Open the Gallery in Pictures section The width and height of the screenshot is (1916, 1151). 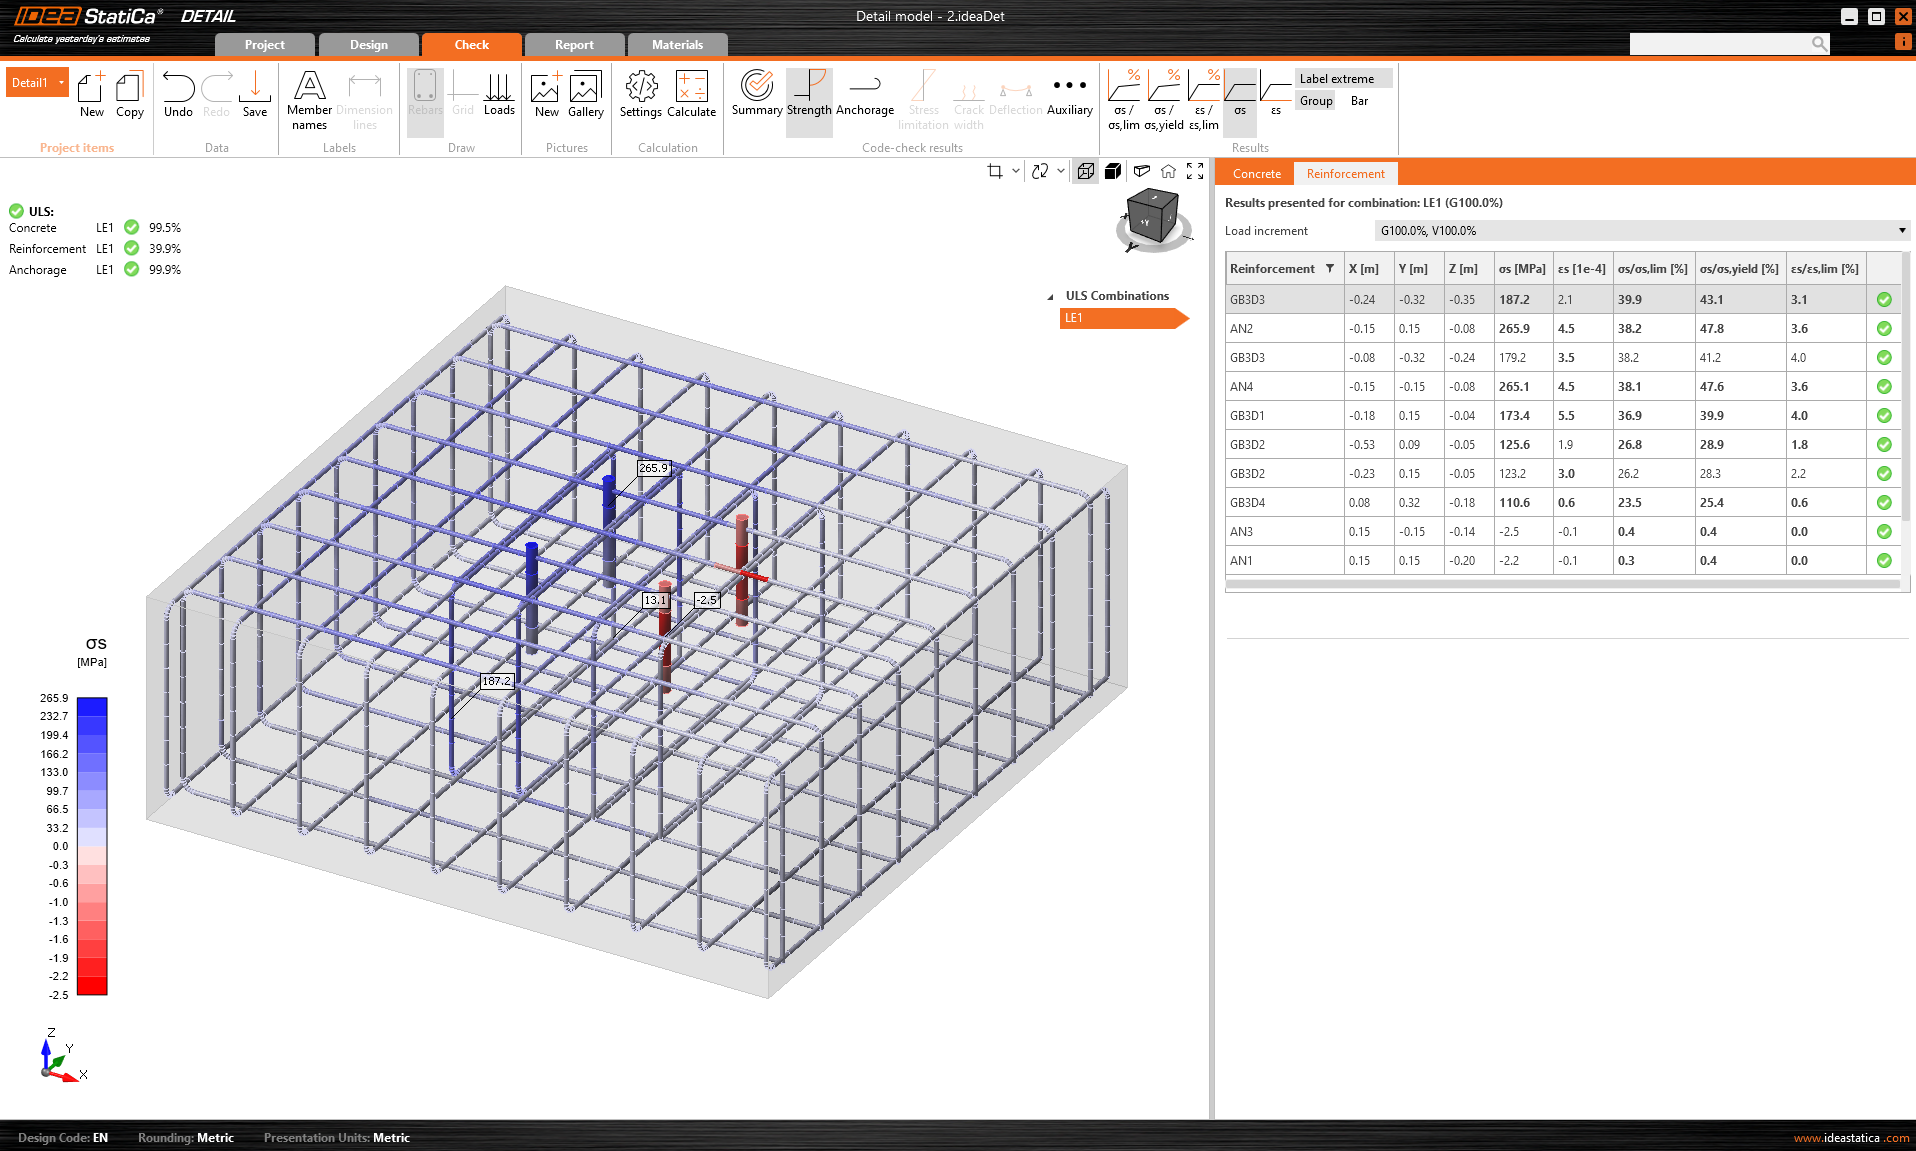585,95
